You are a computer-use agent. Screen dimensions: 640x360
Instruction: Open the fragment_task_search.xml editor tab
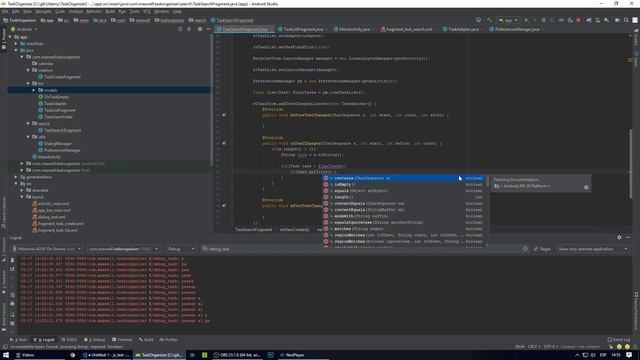click(x=409, y=29)
